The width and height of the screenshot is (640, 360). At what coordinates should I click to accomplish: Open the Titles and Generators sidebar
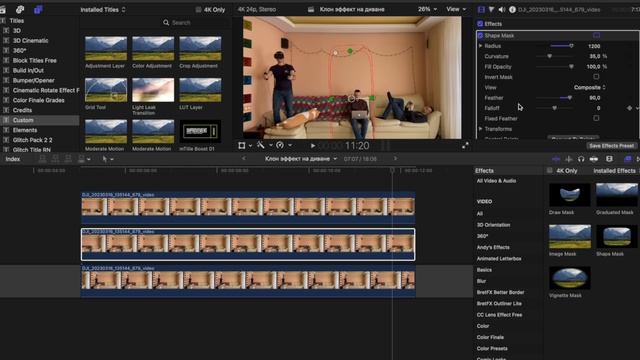point(38,9)
